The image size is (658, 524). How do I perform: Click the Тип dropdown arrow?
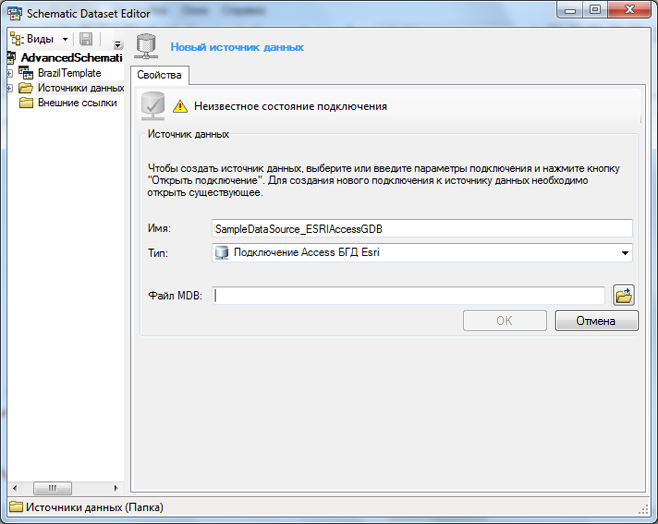click(625, 253)
